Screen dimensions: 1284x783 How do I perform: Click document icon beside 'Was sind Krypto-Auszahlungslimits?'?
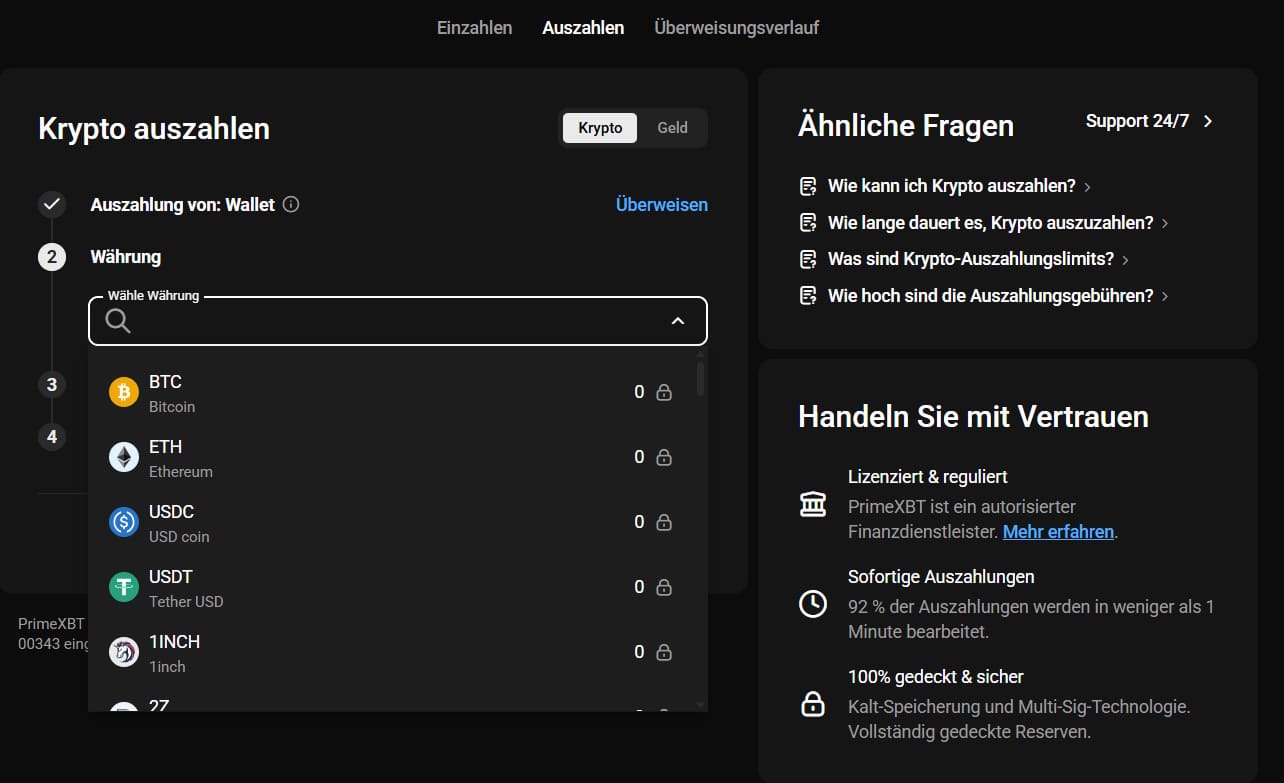click(808, 259)
